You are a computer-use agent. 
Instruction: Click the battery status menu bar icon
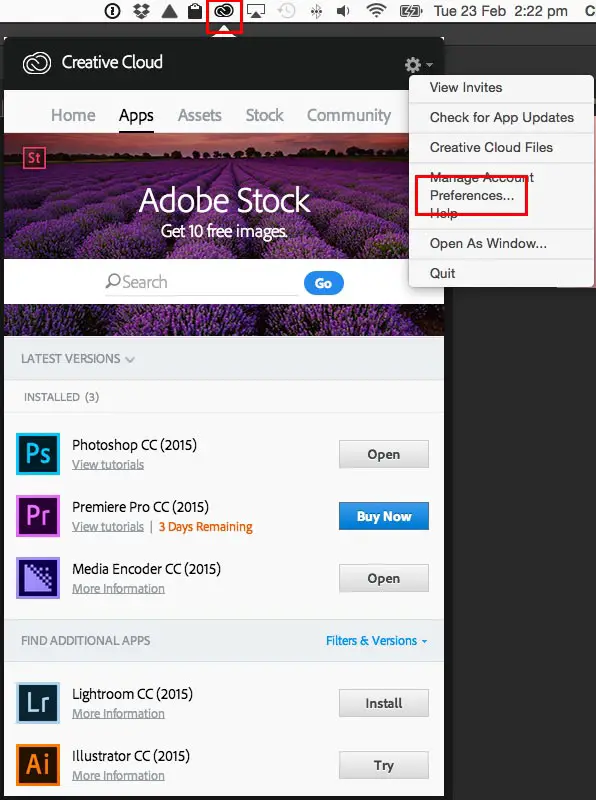(x=411, y=11)
